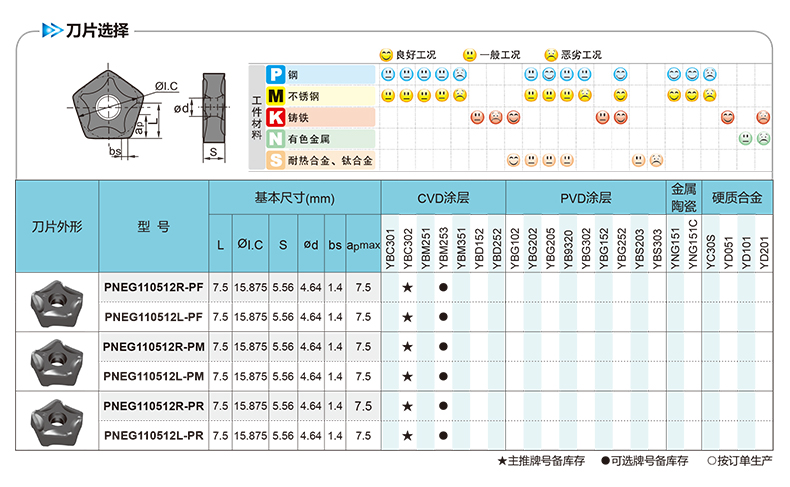Image resolution: width=790 pixels, height=487 pixels.
Task: Select the blue P steel material icon
Action: (x=275, y=75)
